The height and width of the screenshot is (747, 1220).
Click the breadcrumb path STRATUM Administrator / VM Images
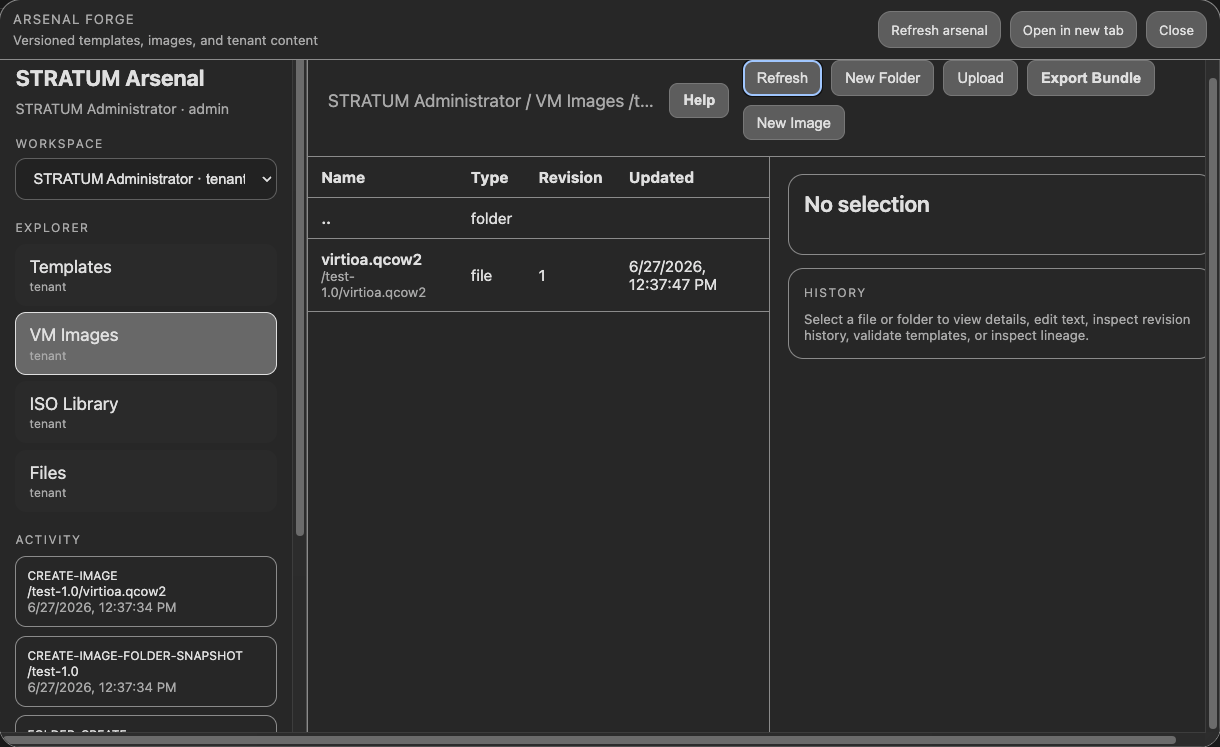click(491, 100)
